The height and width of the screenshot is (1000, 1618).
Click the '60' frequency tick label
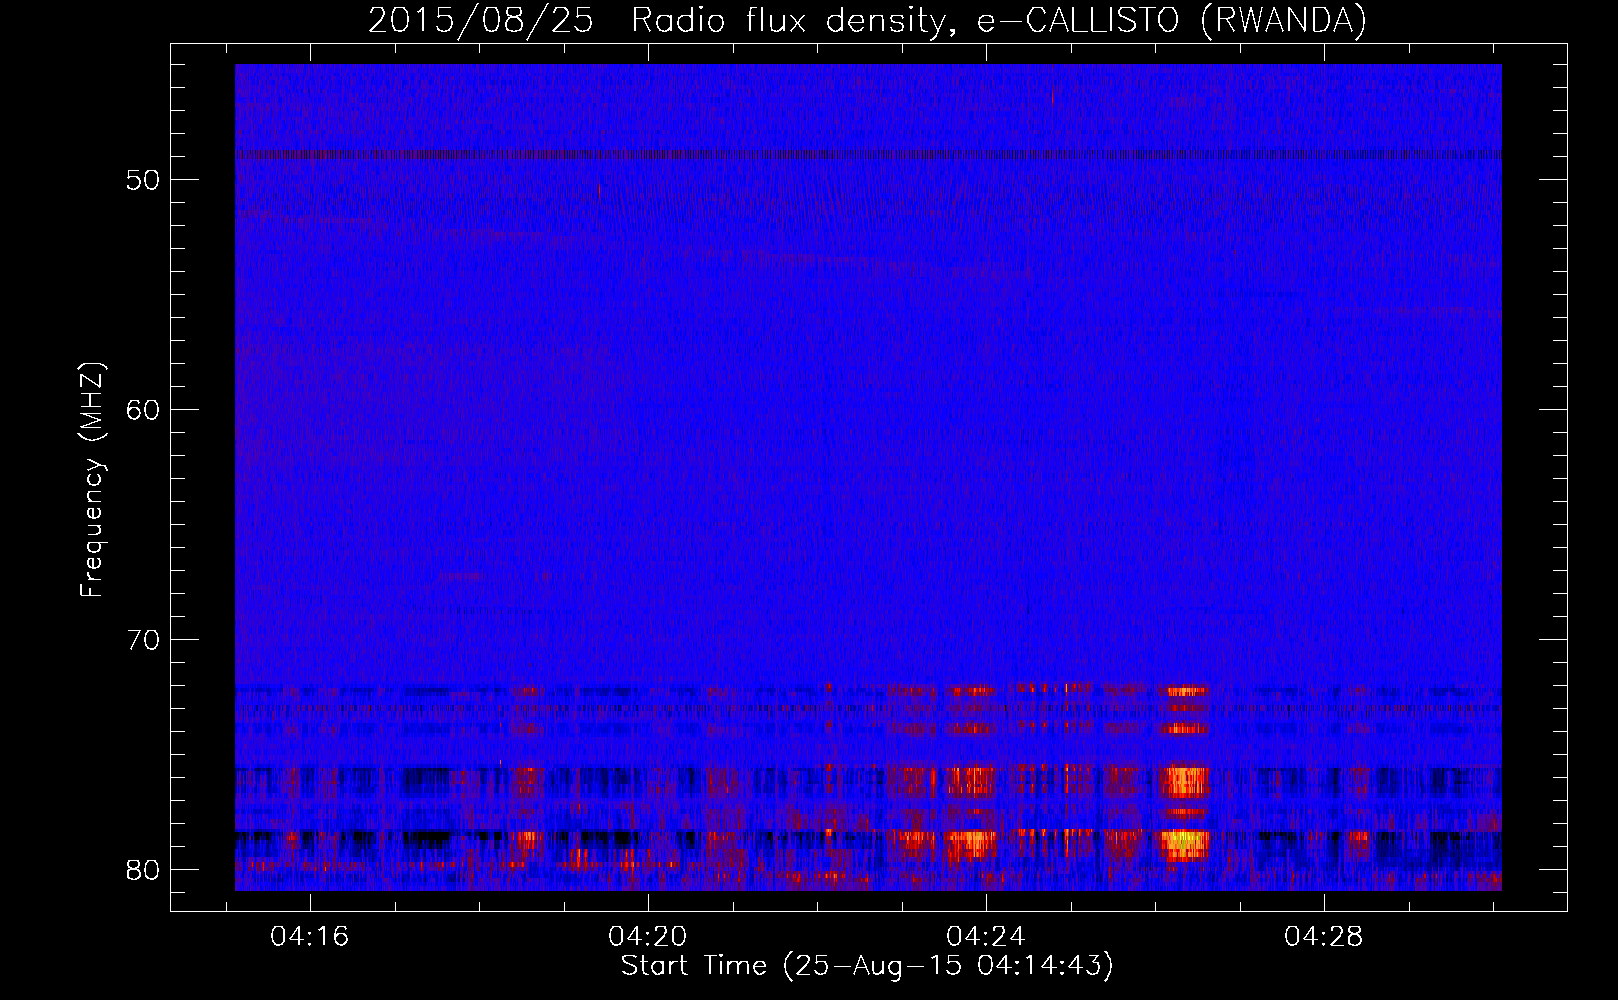143,410
